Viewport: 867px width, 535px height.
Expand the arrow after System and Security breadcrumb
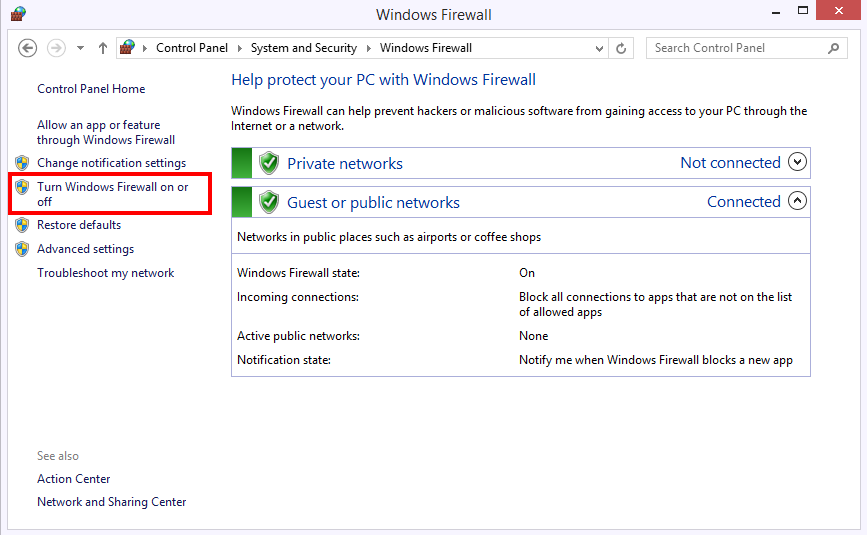(369, 49)
